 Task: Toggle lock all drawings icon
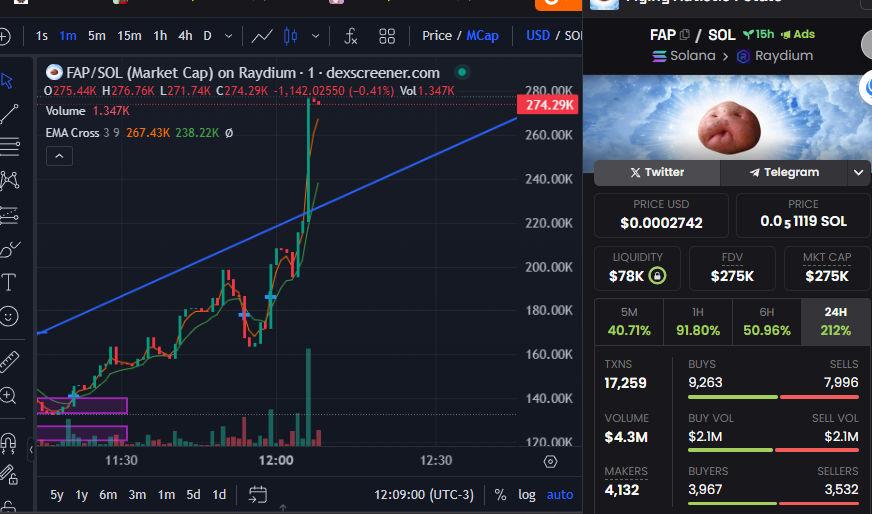tap(9, 475)
